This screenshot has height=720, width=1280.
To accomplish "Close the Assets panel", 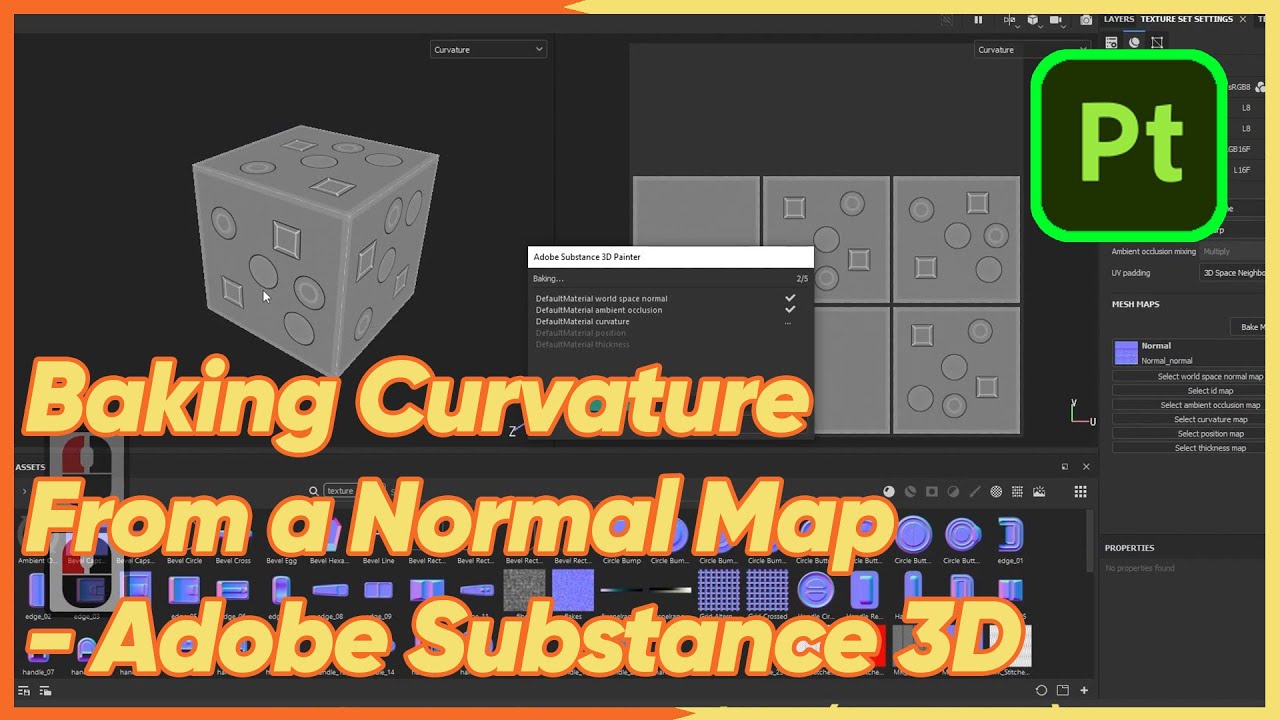I will 1086,467.
